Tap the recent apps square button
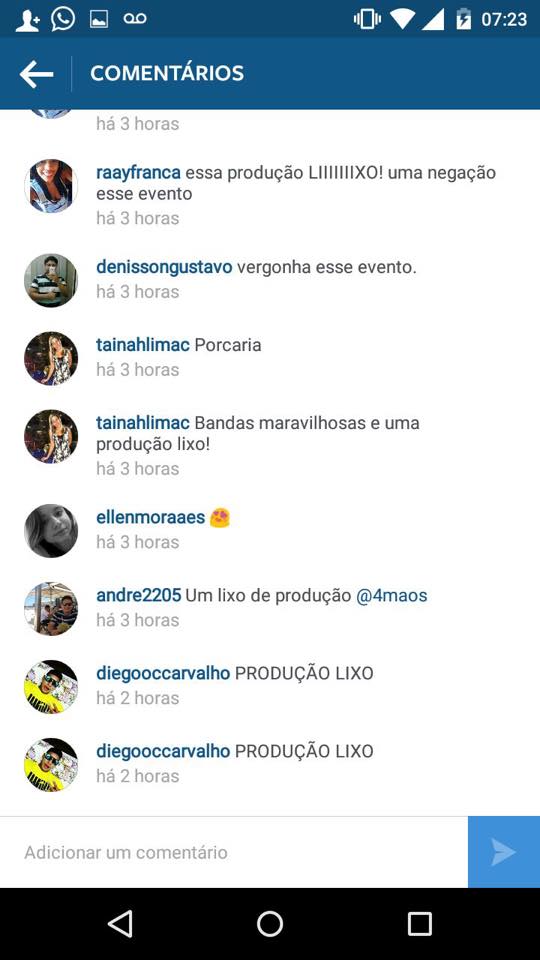The height and width of the screenshot is (960, 540). tap(419, 923)
